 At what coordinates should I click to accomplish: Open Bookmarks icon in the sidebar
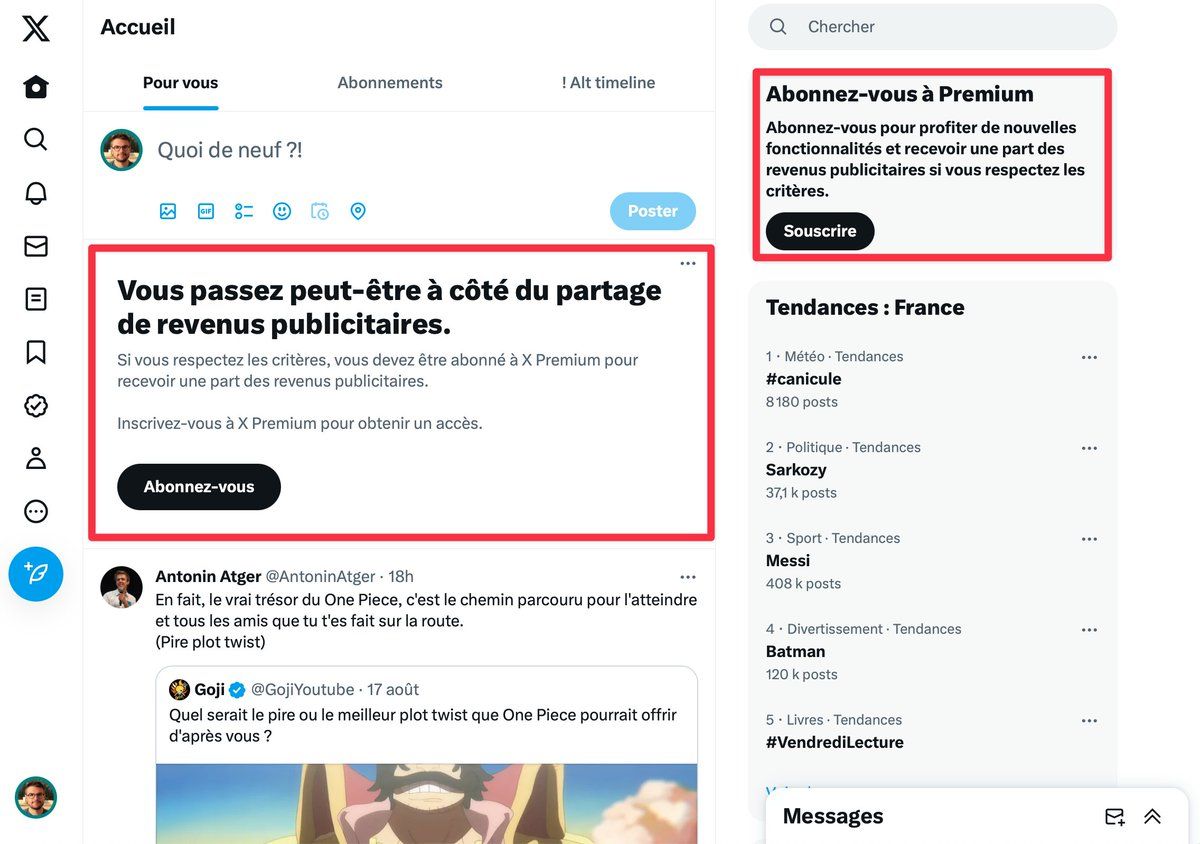click(36, 352)
